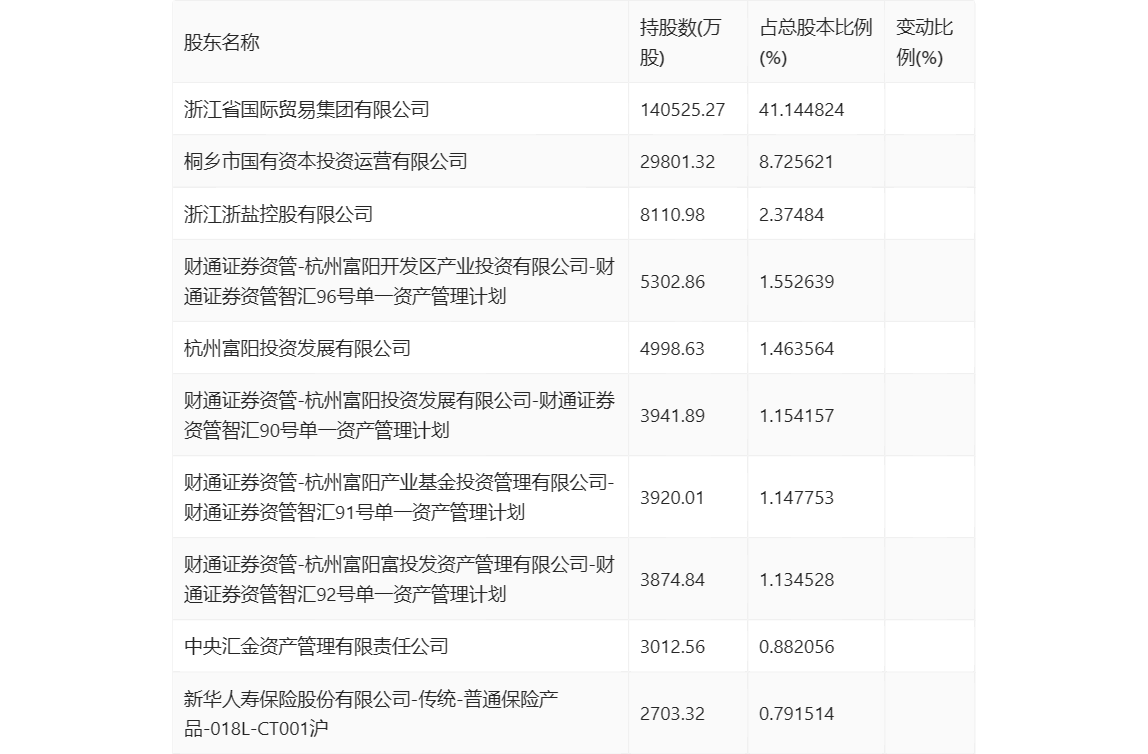Screen dimensions: 1148x754
Task: Click the 变动比例(%) column header
Action: coord(924,42)
